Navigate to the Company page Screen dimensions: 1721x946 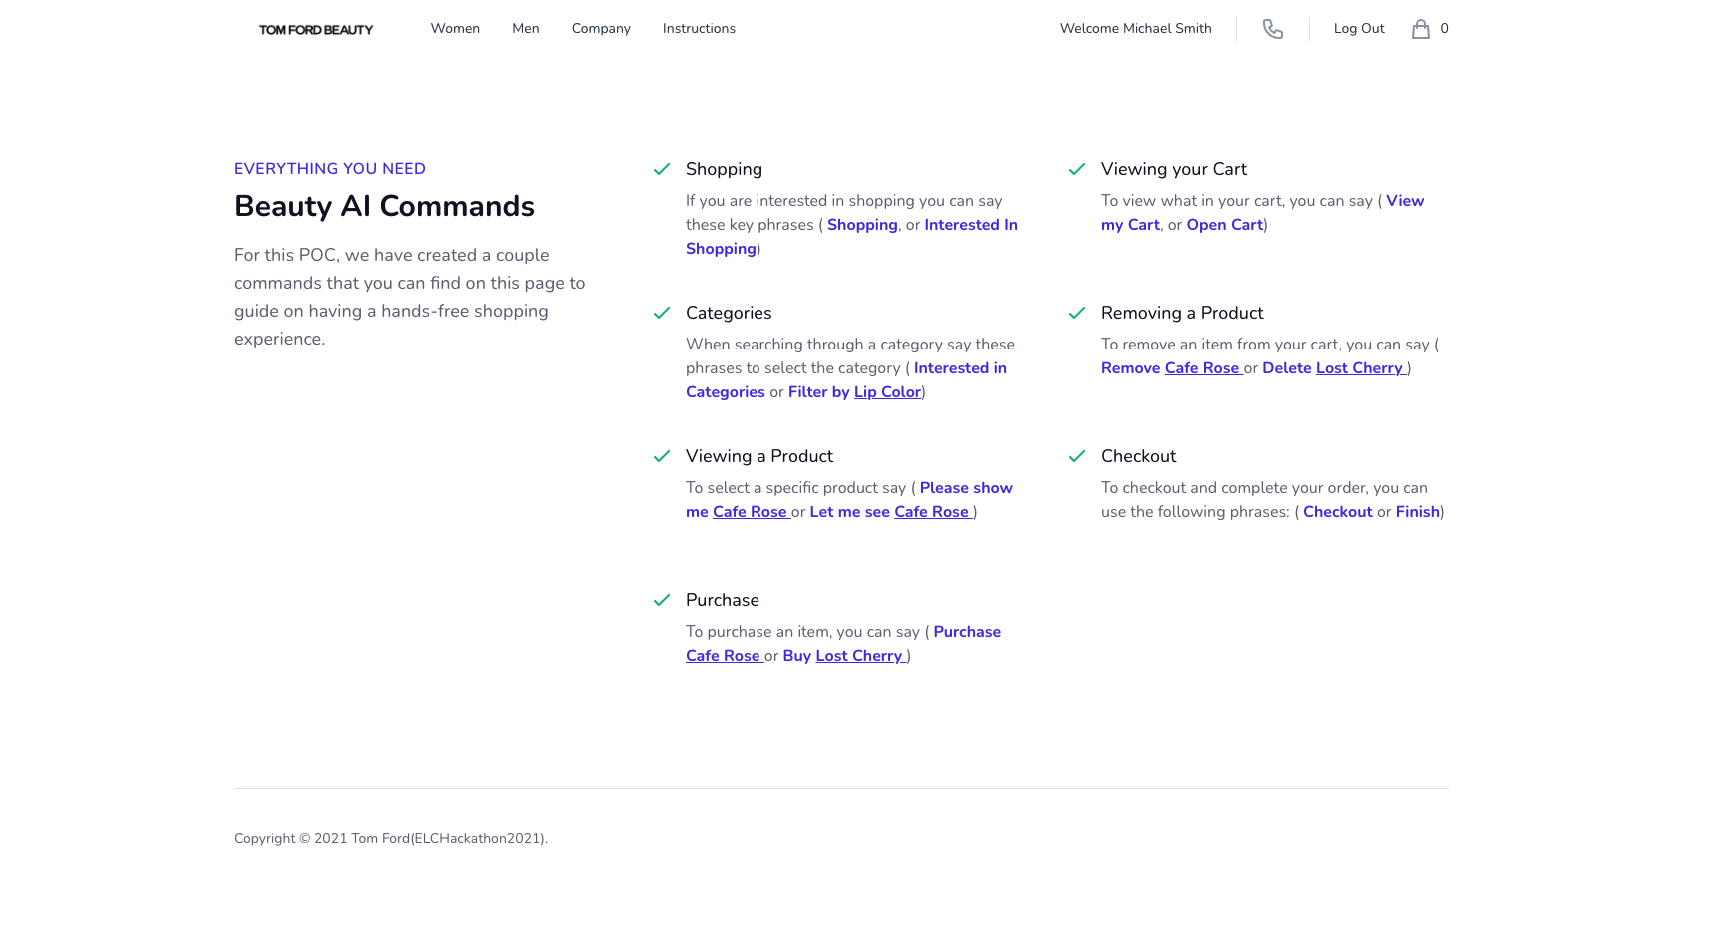tap(600, 28)
